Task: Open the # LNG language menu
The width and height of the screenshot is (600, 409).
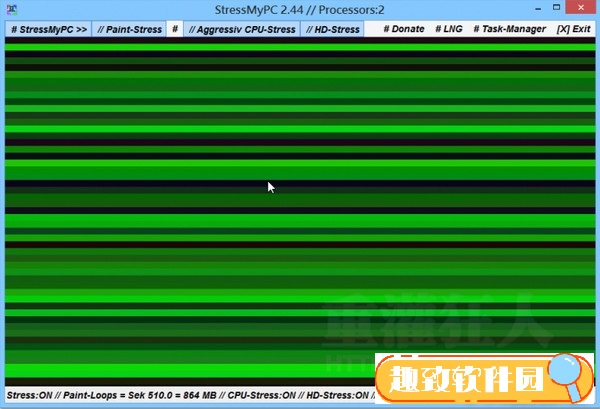Action: coord(449,29)
